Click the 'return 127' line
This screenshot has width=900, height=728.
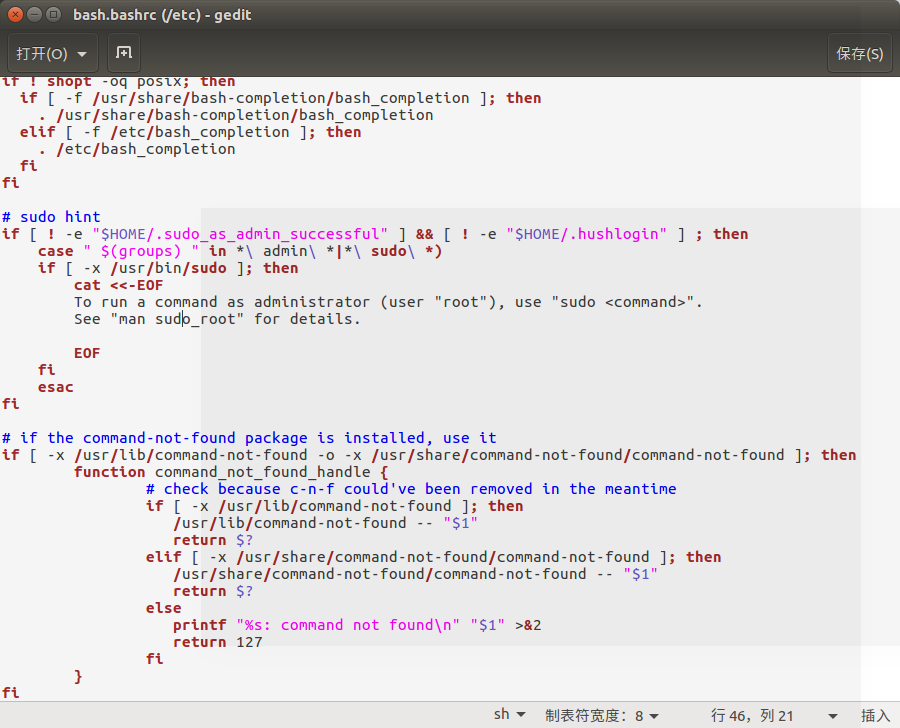click(x=218, y=642)
